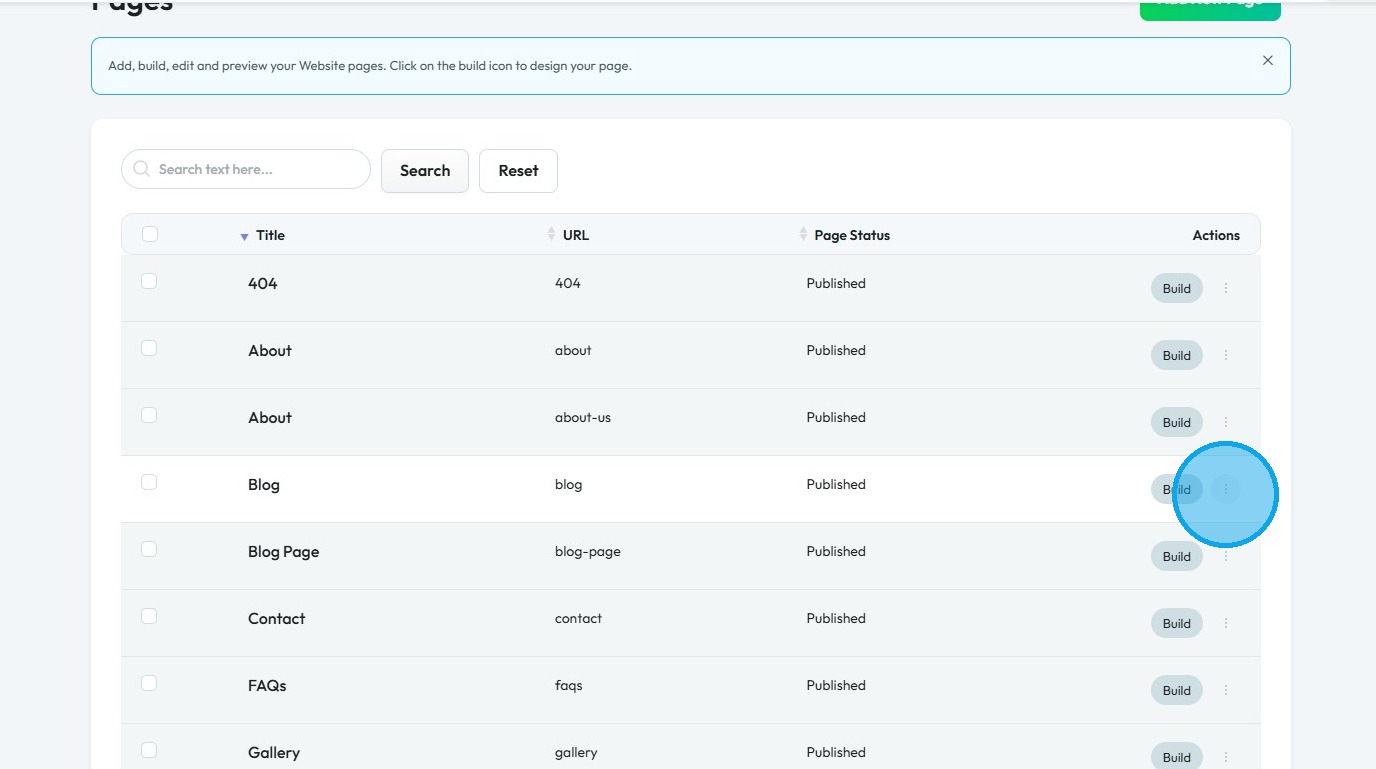This screenshot has width=1376, height=769.
Task: Reset the search filter
Action: (518, 171)
